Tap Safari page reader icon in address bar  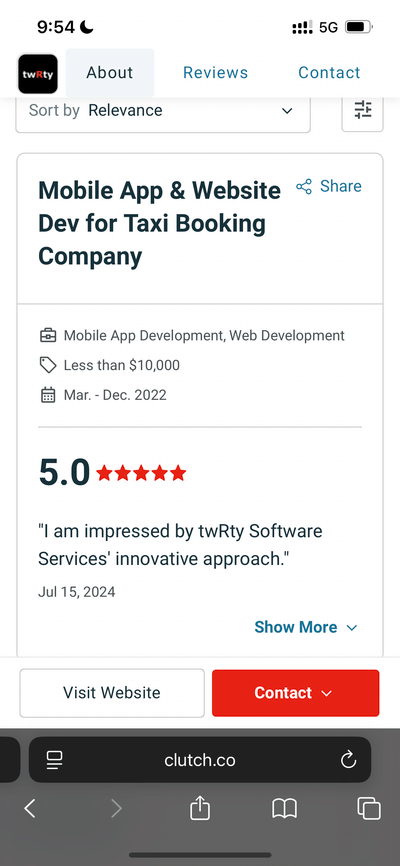point(55,760)
